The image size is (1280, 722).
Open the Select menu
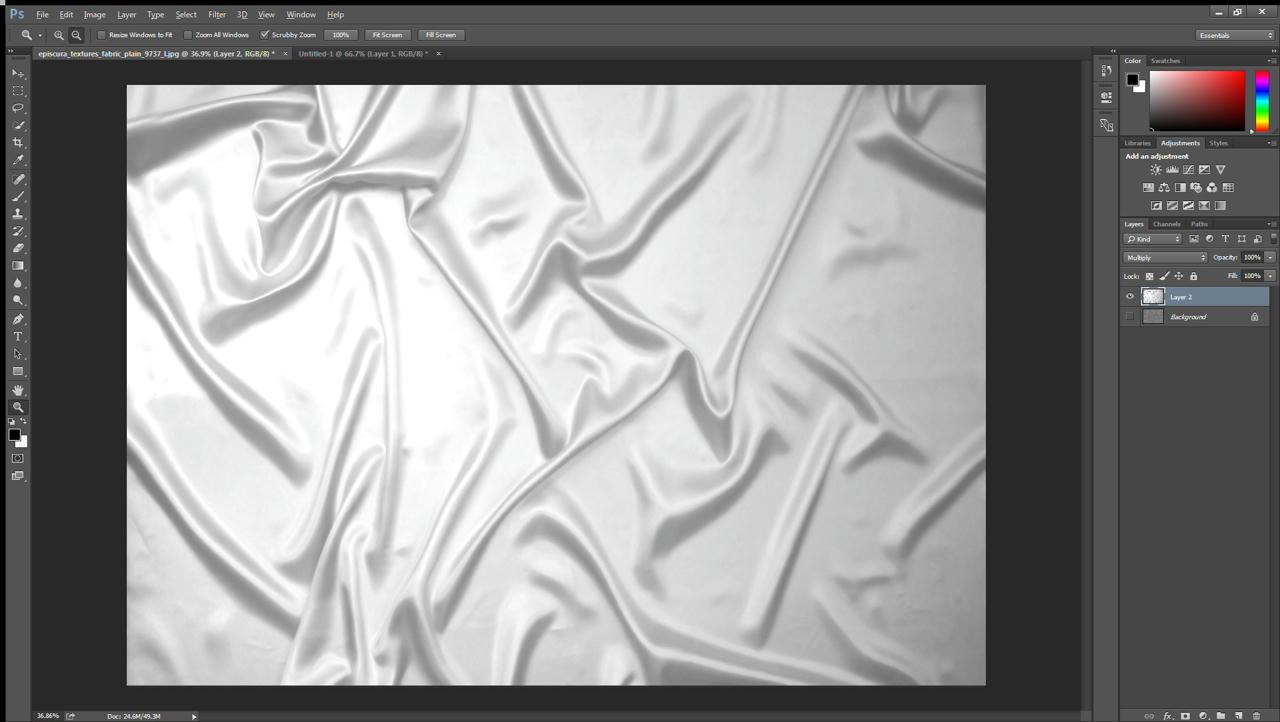186,15
